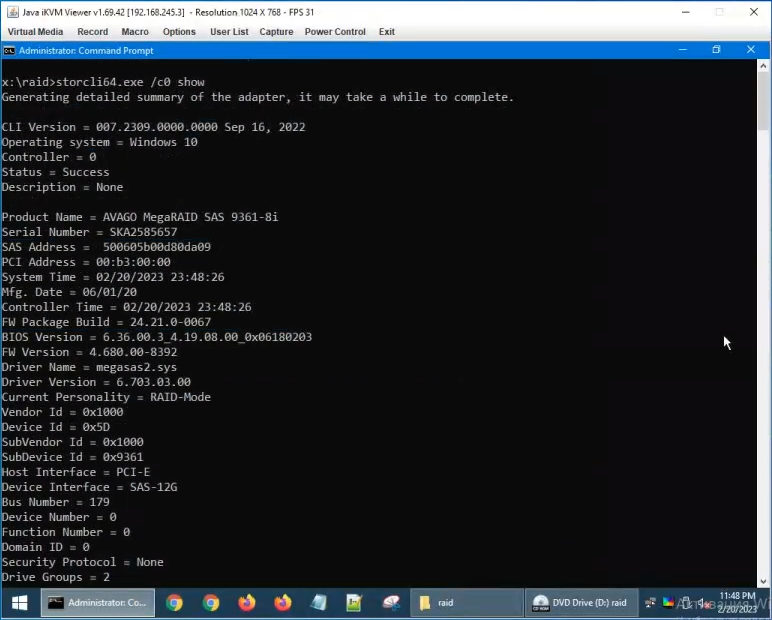This screenshot has width=772, height=620.
Task: Maximize the Command Prompt window
Action: (x=716, y=50)
